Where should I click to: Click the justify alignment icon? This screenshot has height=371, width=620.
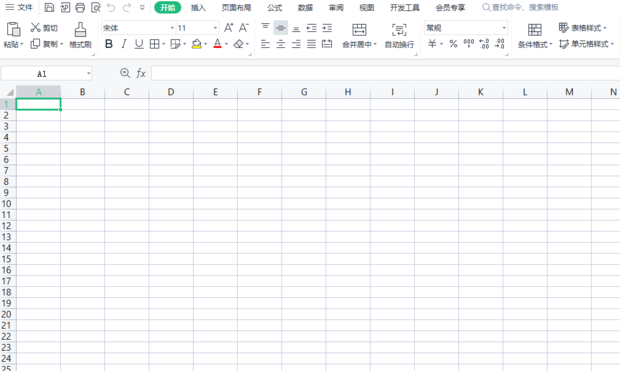[312, 44]
